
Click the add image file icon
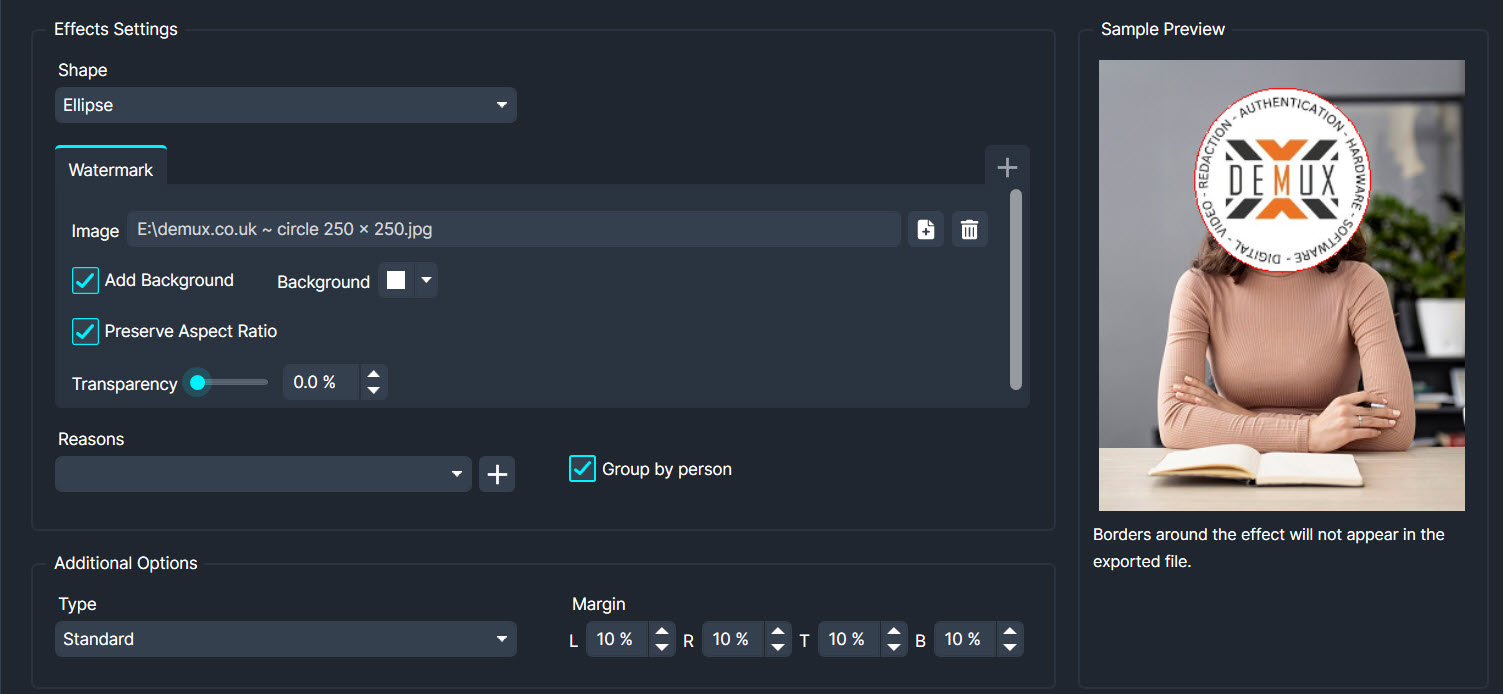[925, 229]
